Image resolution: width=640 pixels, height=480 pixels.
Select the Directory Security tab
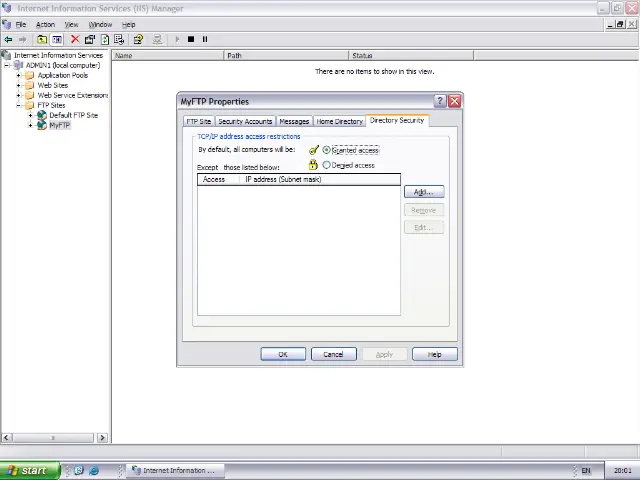tap(397, 120)
